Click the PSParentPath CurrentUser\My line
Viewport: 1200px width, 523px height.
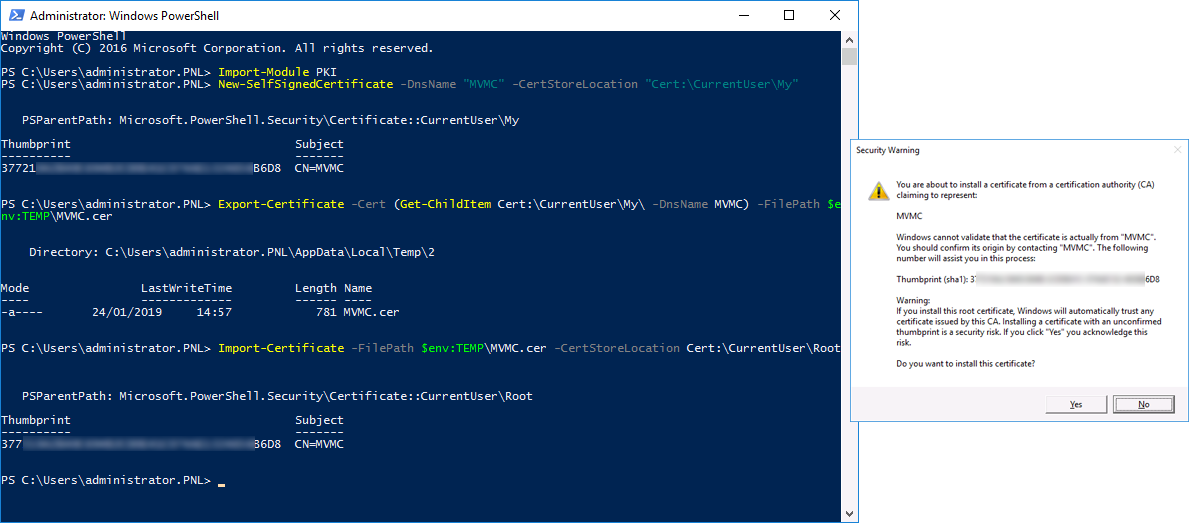point(270,120)
